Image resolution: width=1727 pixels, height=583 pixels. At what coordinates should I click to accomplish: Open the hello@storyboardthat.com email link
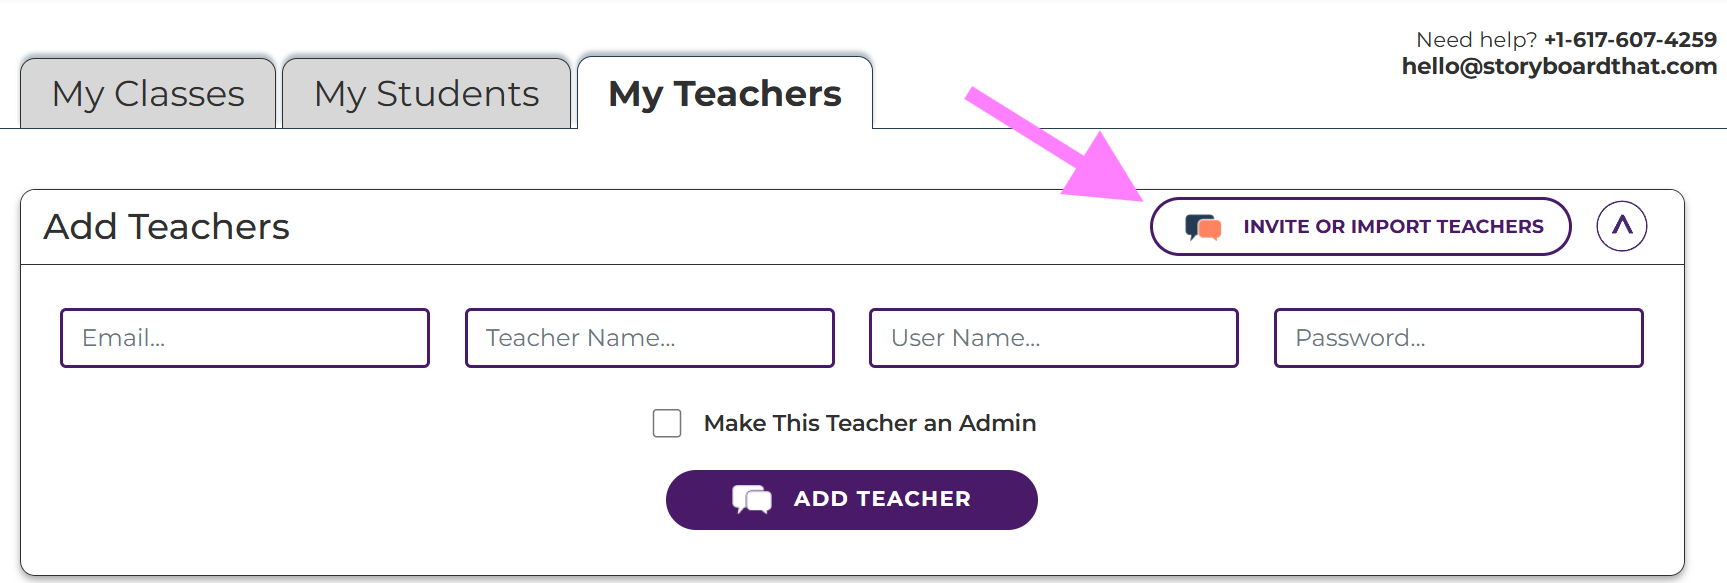tap(1558, 66)
